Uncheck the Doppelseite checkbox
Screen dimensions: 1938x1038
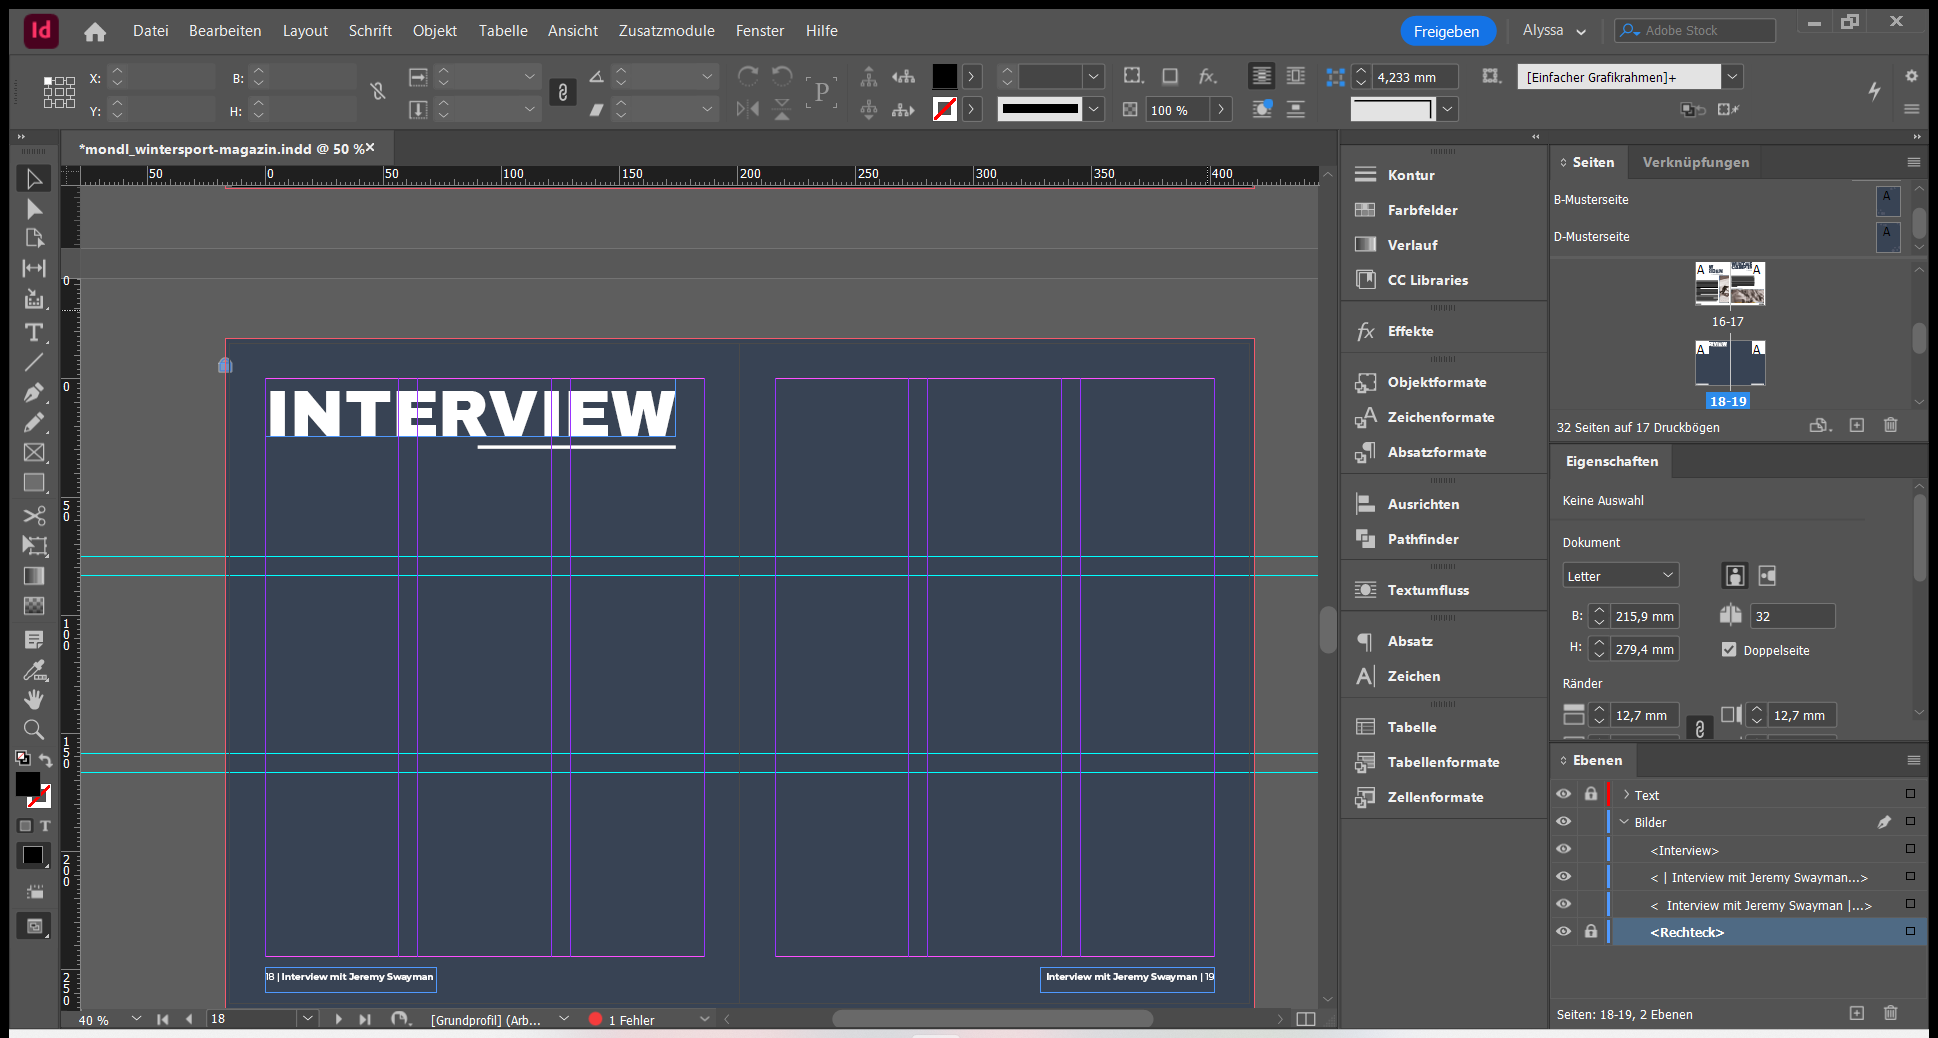[1729, 650]
